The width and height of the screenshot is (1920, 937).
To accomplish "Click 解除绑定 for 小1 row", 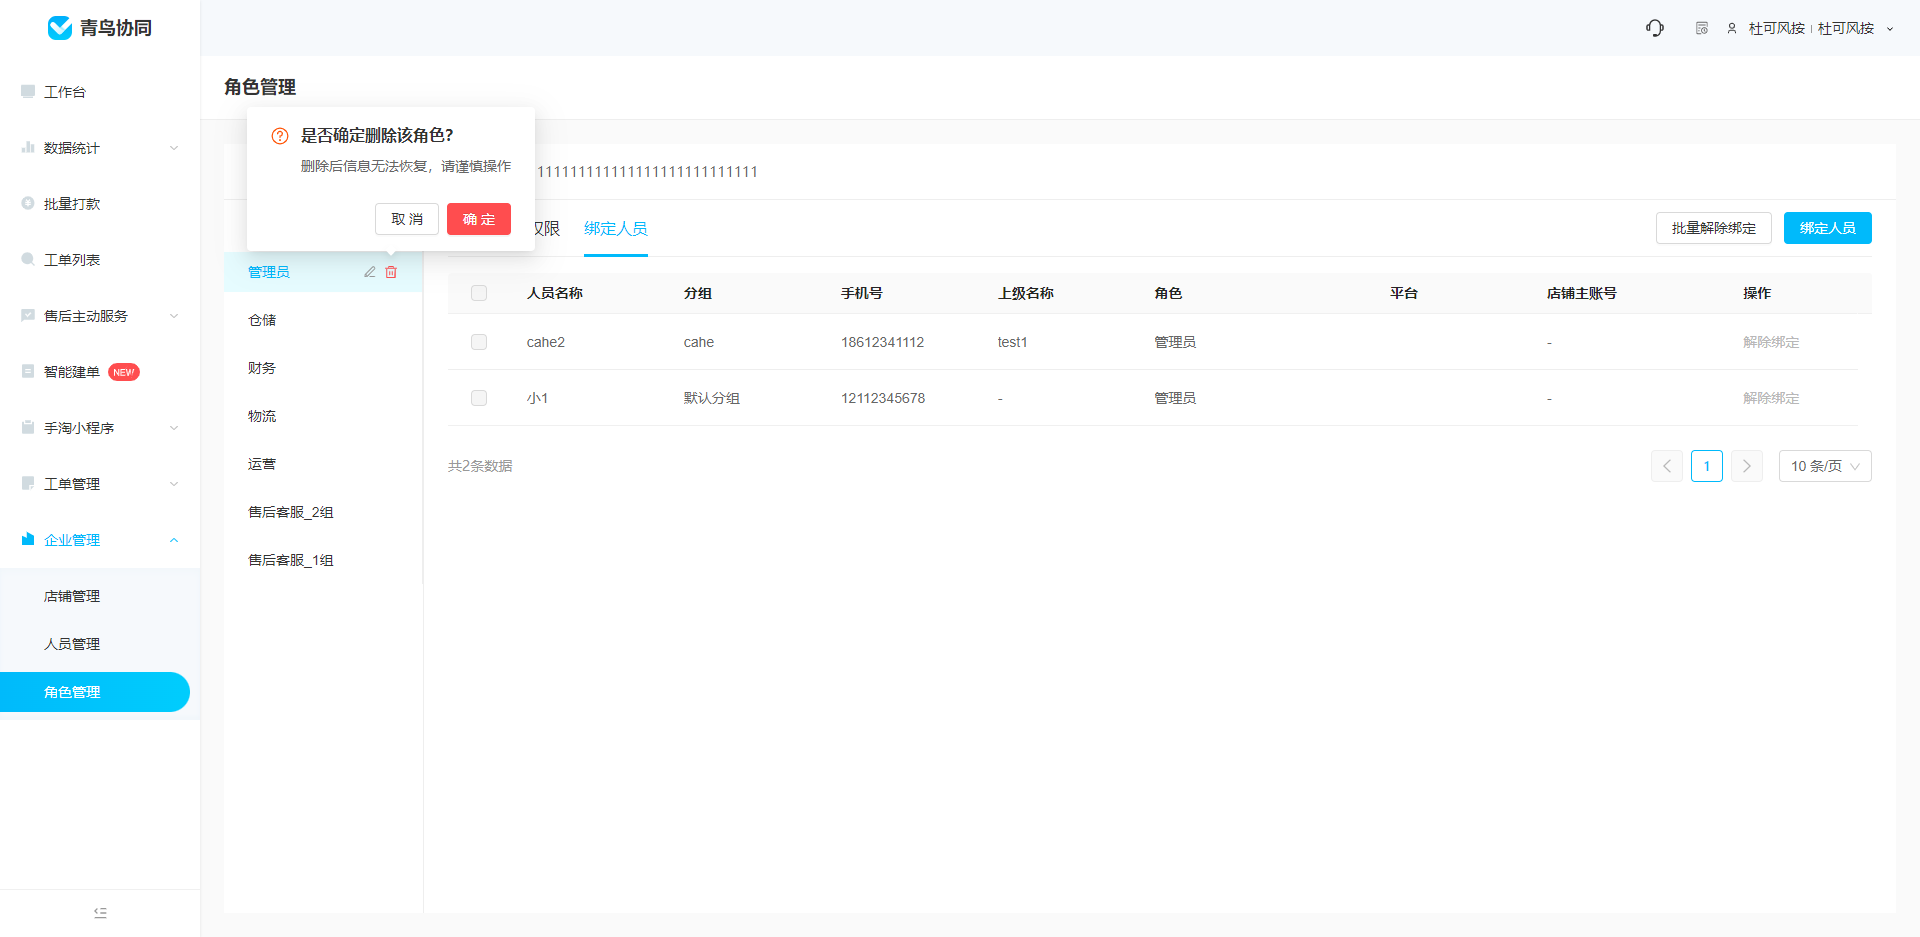I will [1771, 398].
